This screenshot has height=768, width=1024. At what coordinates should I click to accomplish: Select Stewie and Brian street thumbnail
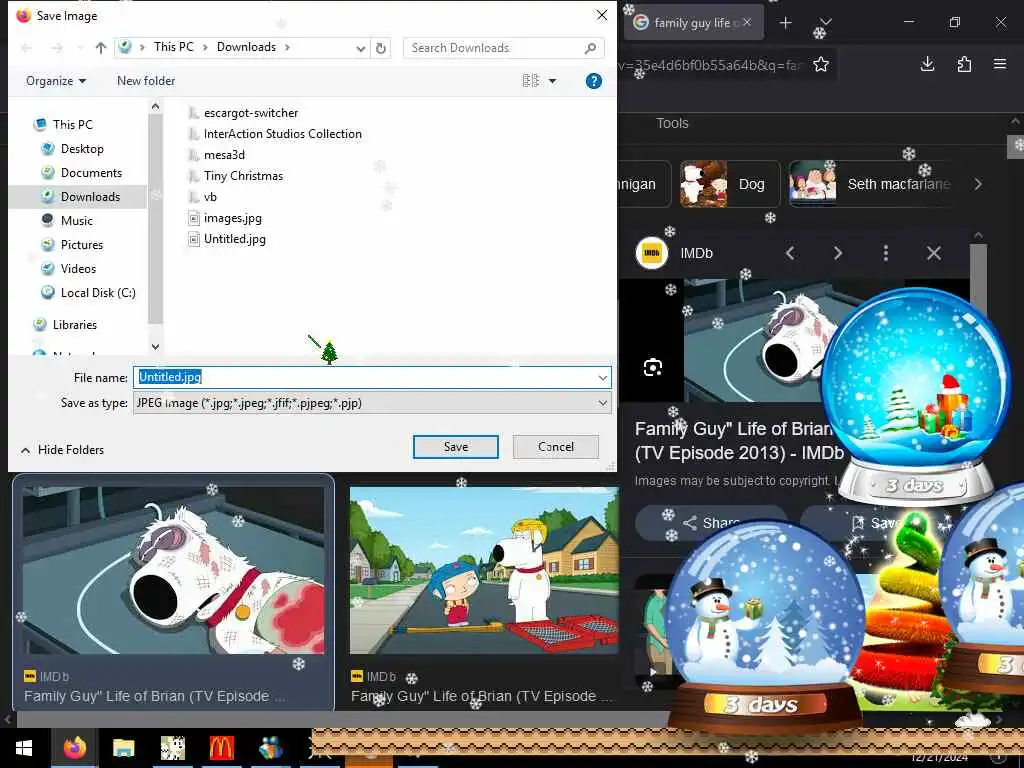pos(484,569)
